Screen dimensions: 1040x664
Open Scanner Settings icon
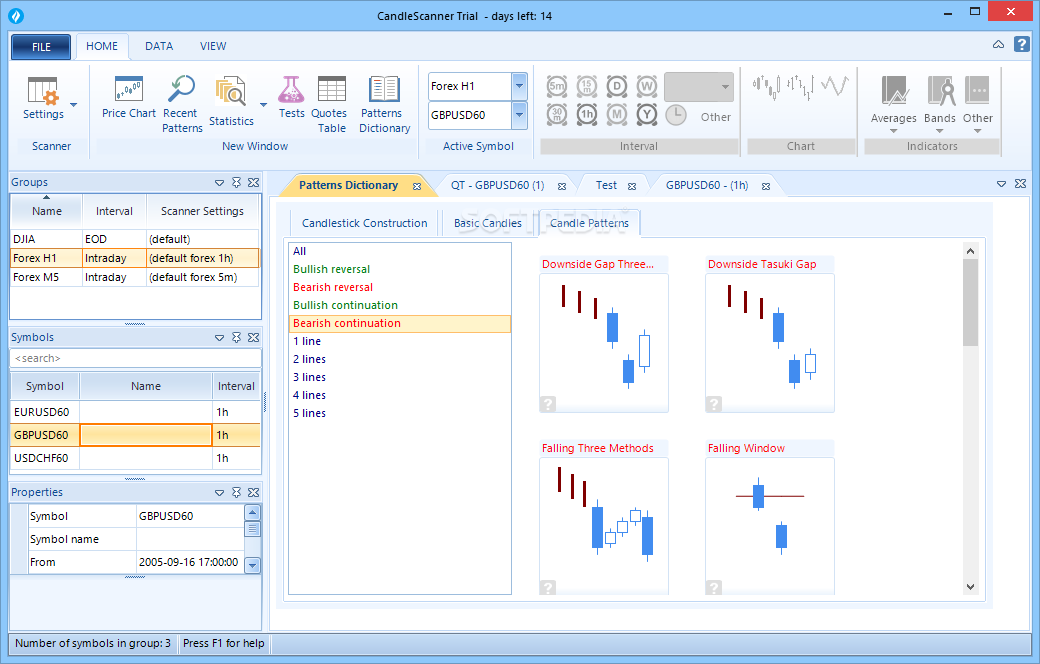tap(44, 91)
